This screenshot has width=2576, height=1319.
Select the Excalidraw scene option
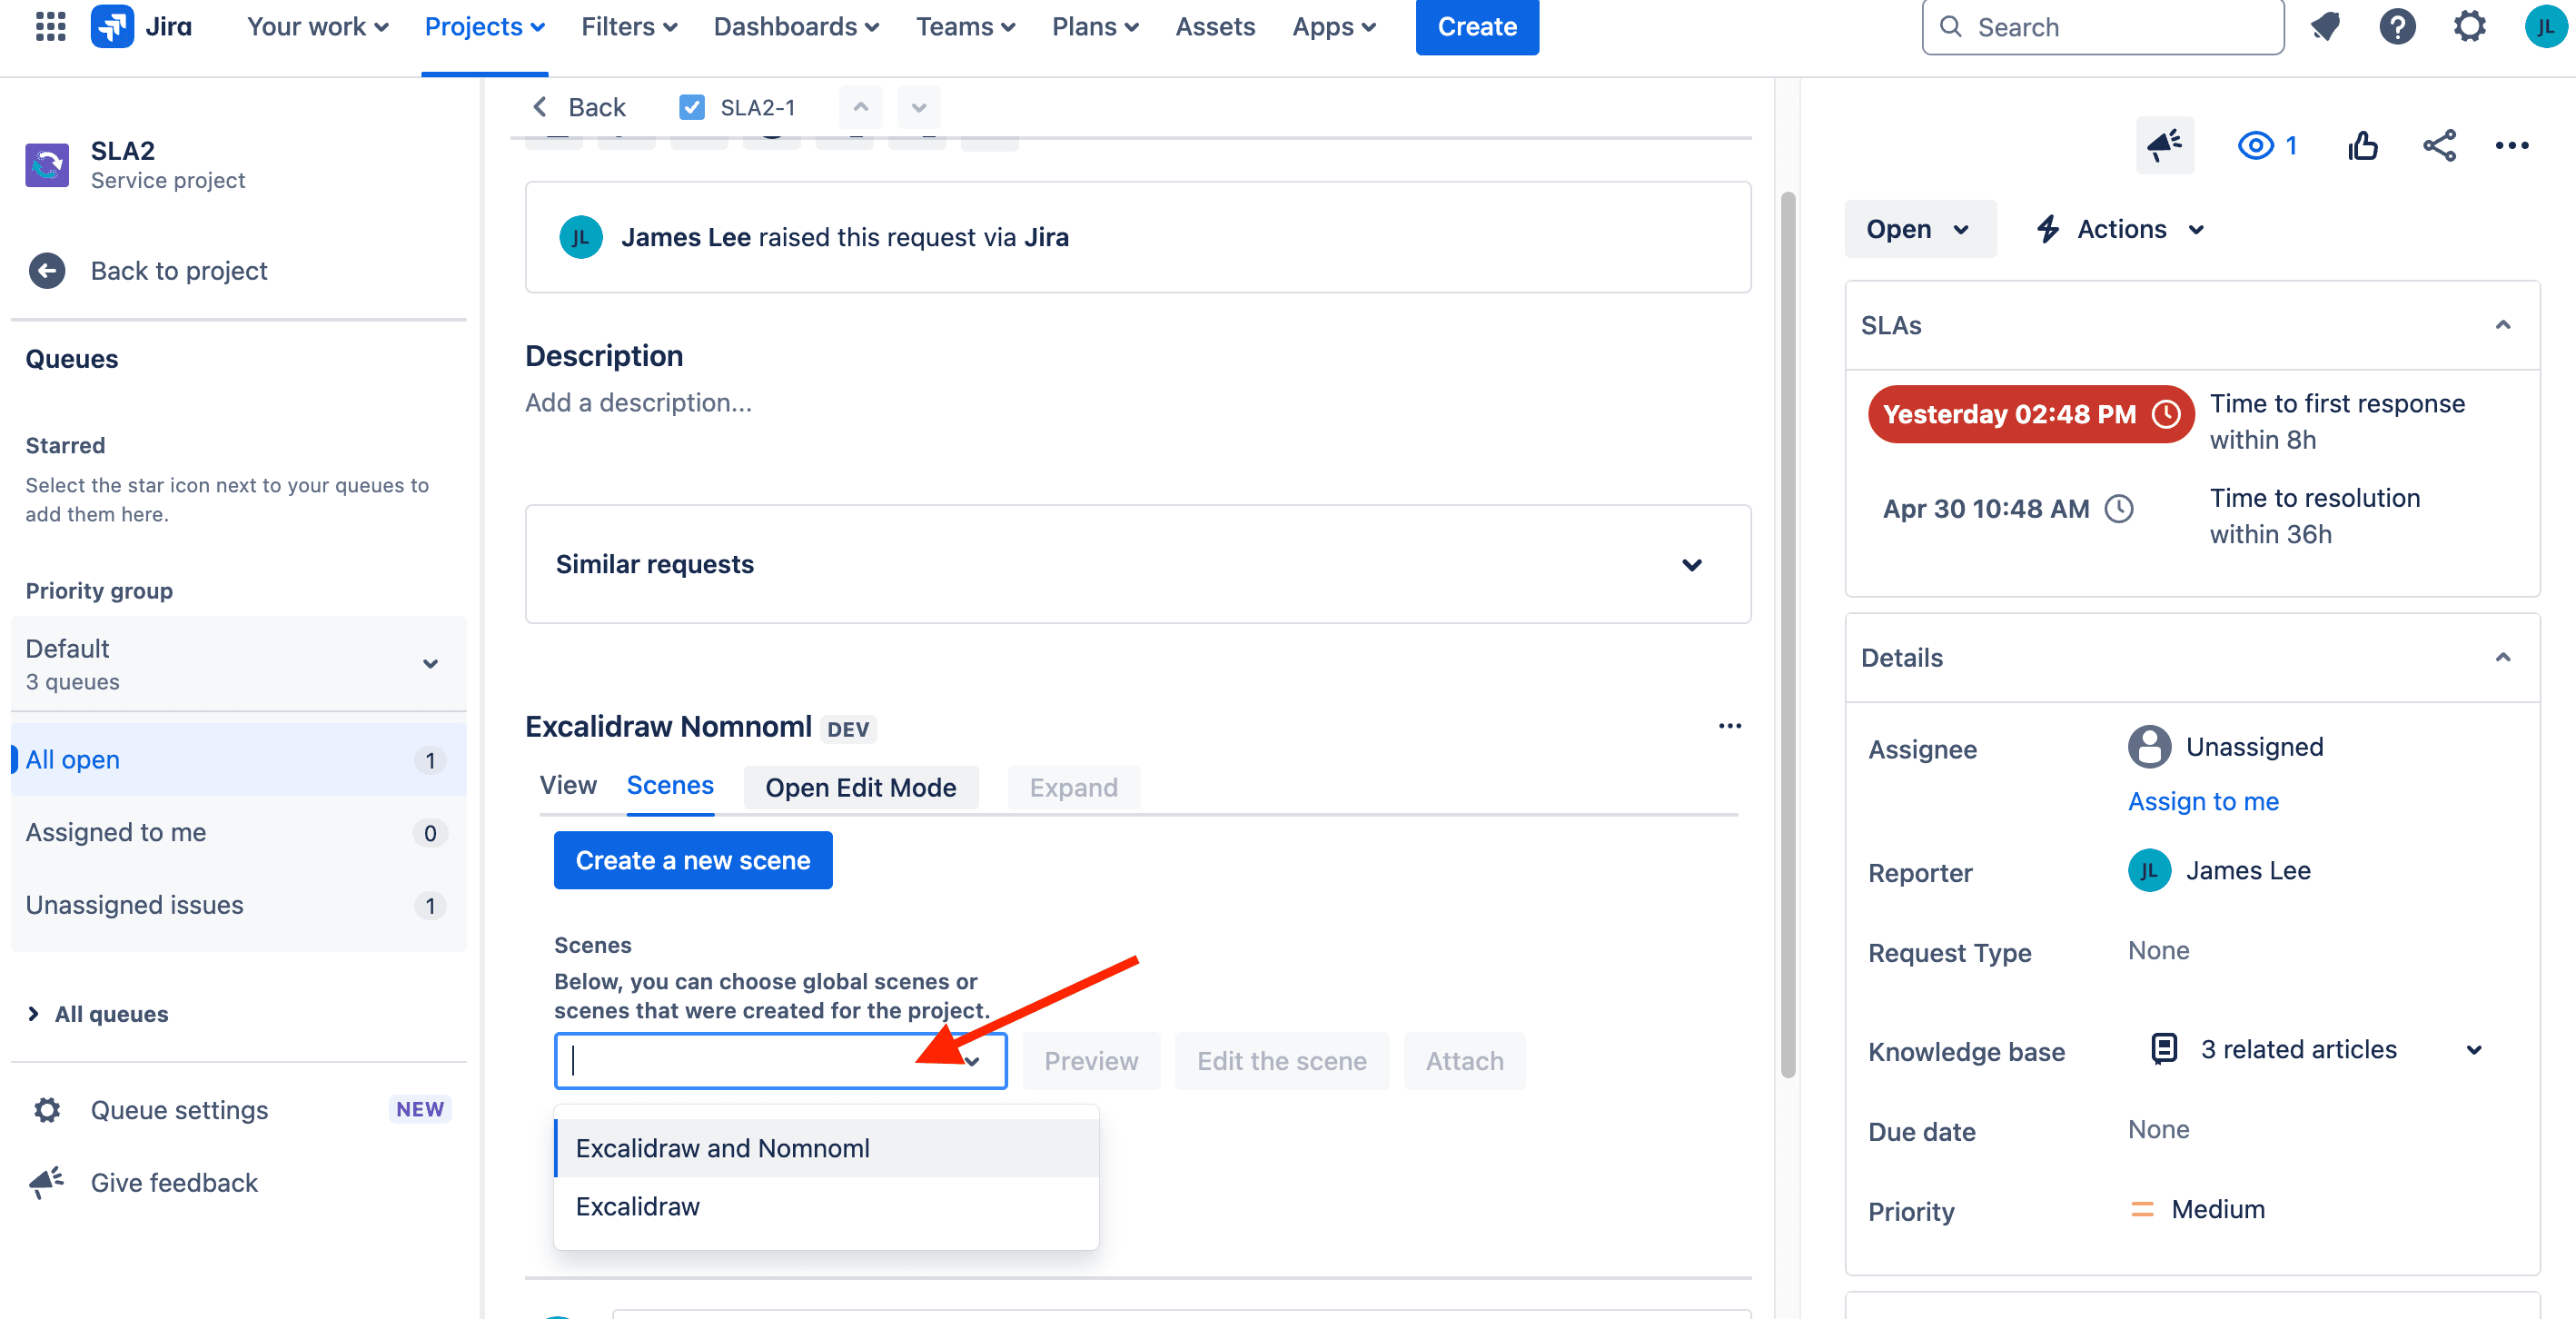tap(826, 1206)
